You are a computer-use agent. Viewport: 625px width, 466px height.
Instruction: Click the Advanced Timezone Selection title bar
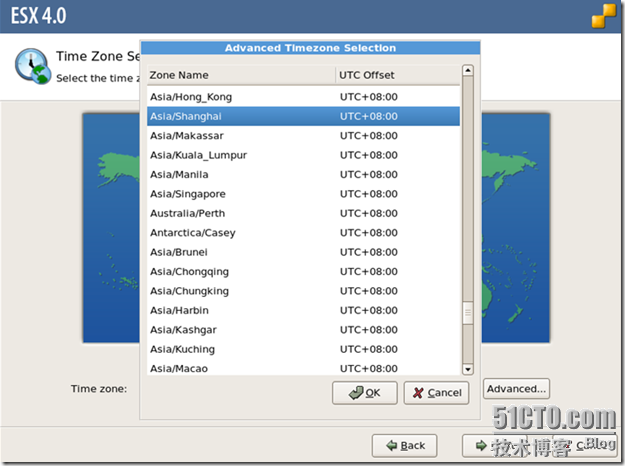[311, 48]
